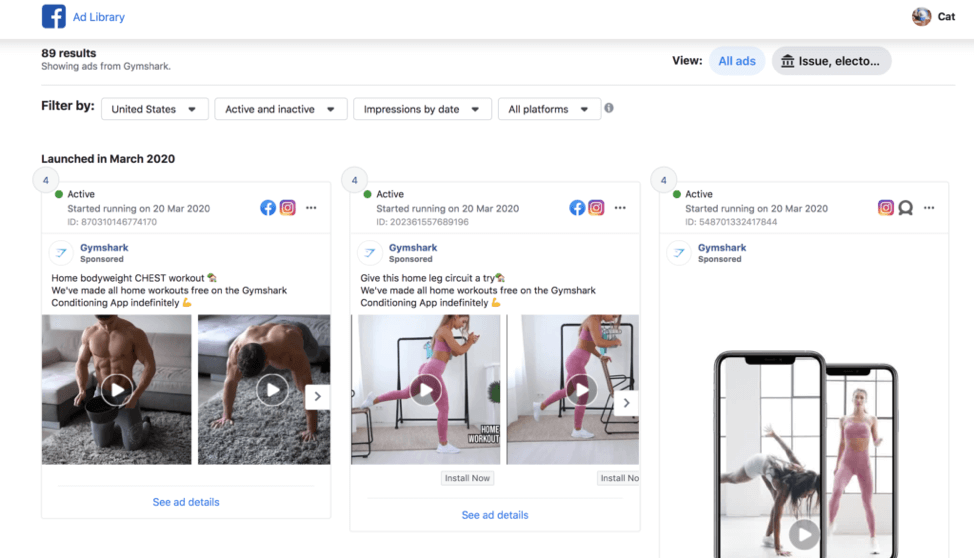The width and height of the screenshot is (974, 558).
Task: Click 'Launched in March 2020' heading
Action: tap(108, 158)
